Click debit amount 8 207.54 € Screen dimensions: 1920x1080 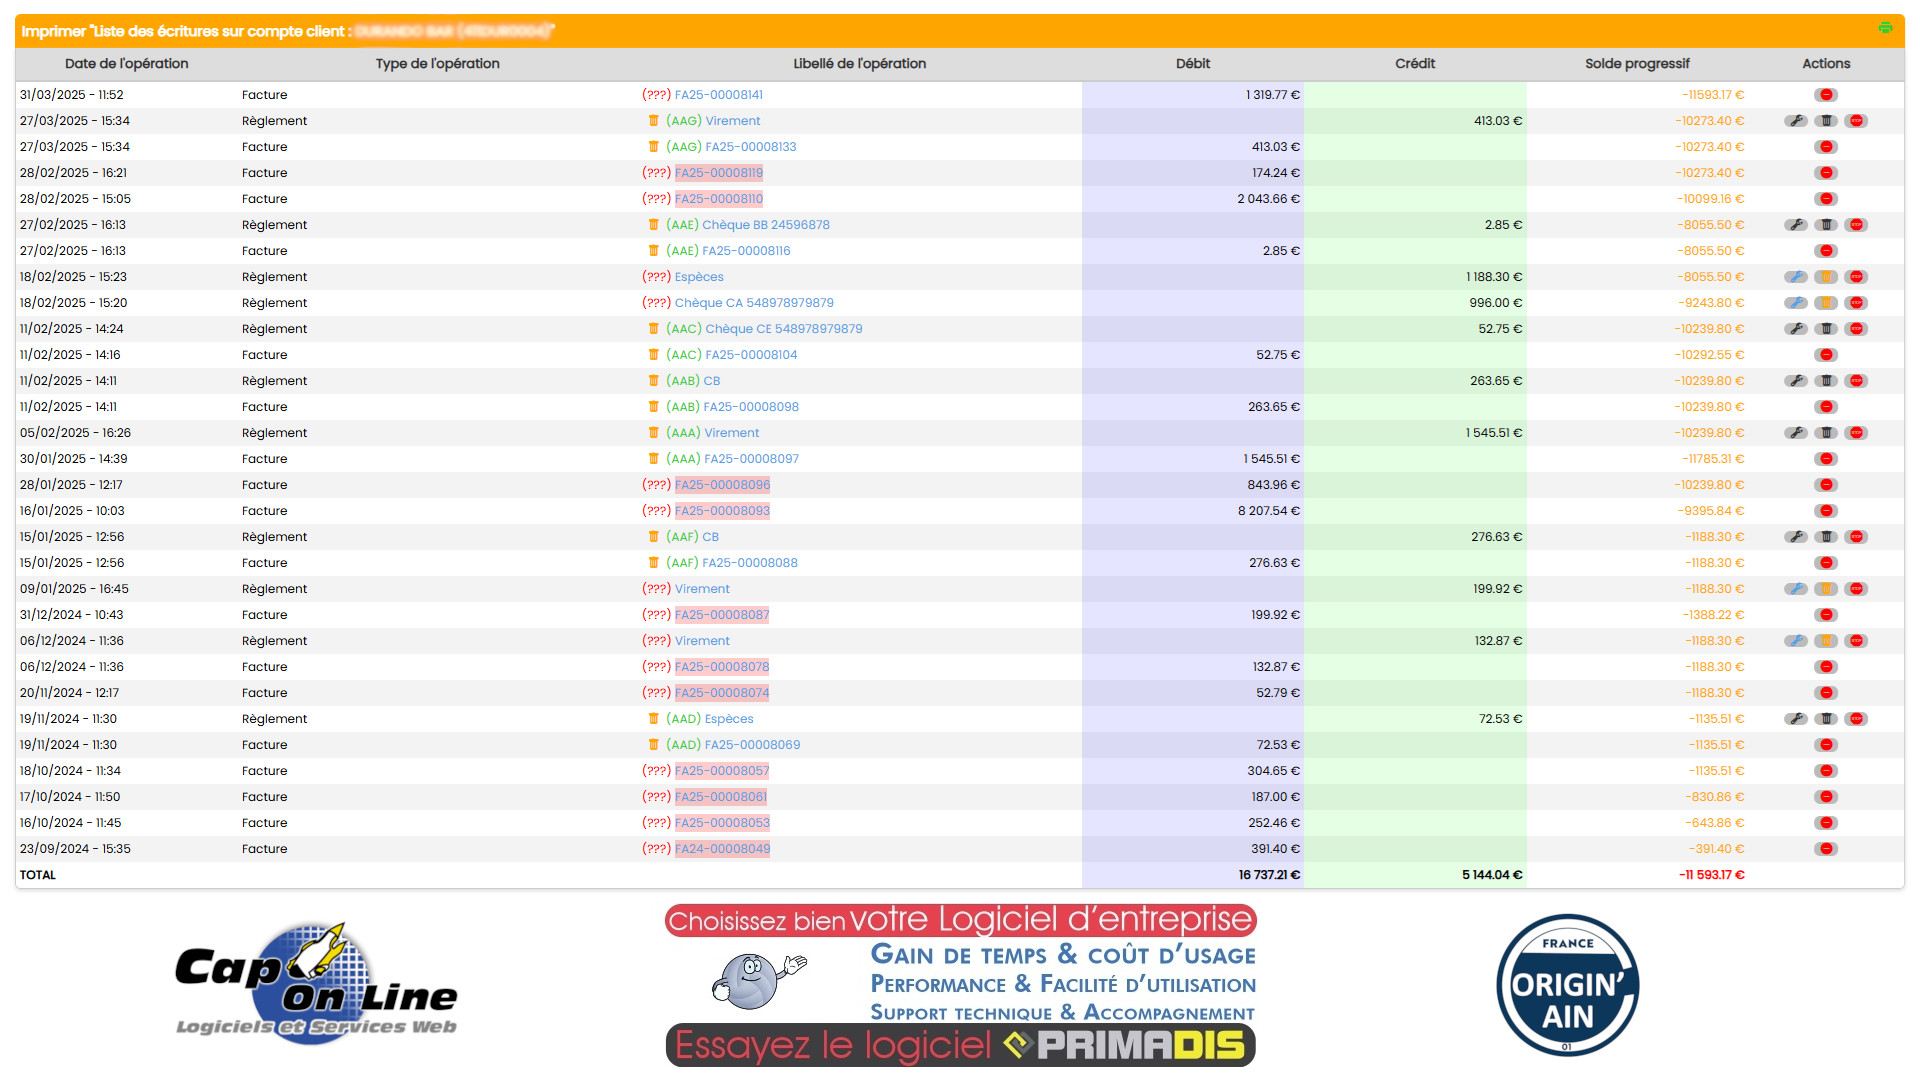(x=1268, y=511)
